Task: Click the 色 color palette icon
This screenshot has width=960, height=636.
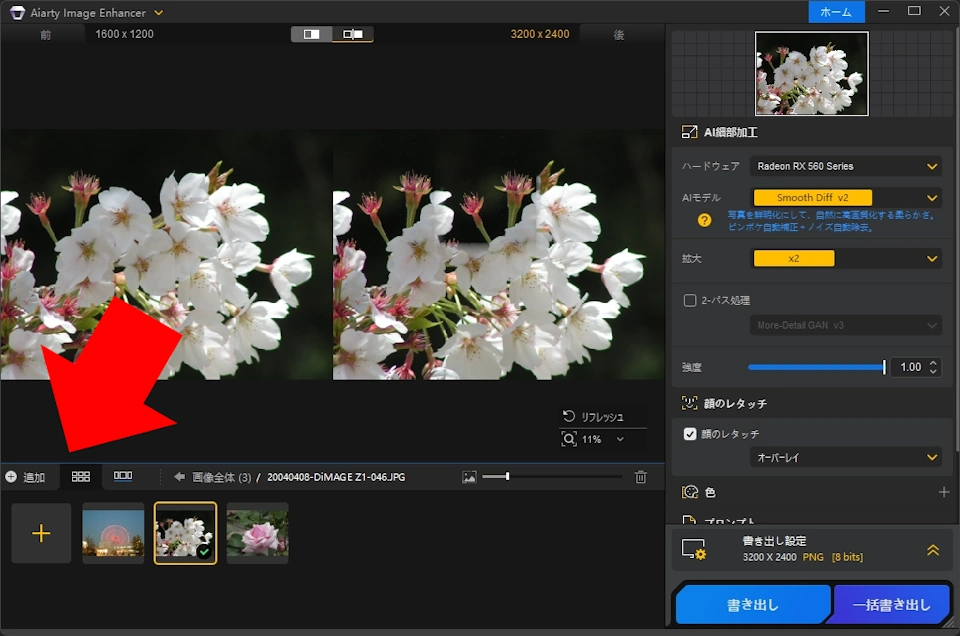Action: [688, 491]
